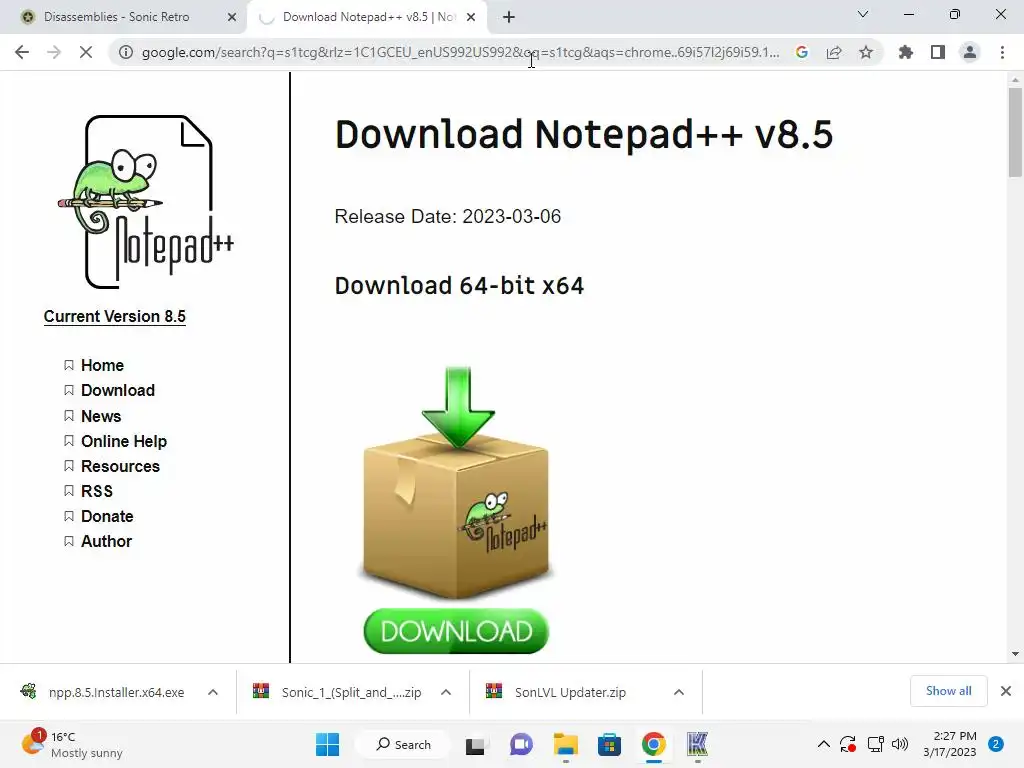The height and width of the screenshot is (768, 1024).
Task: Select the Download Notepad++ v8.5 tab
Action: click(x=369, y=18)
